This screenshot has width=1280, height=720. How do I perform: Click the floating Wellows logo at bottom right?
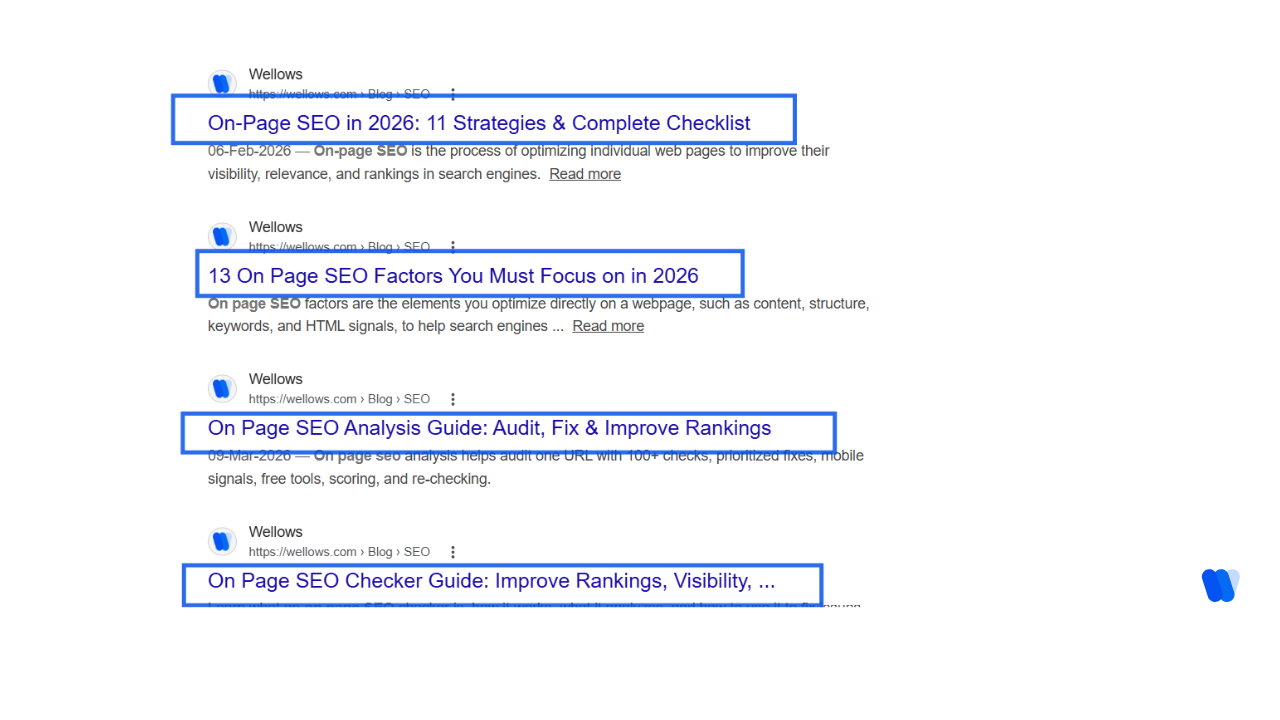pos(1220,585)
